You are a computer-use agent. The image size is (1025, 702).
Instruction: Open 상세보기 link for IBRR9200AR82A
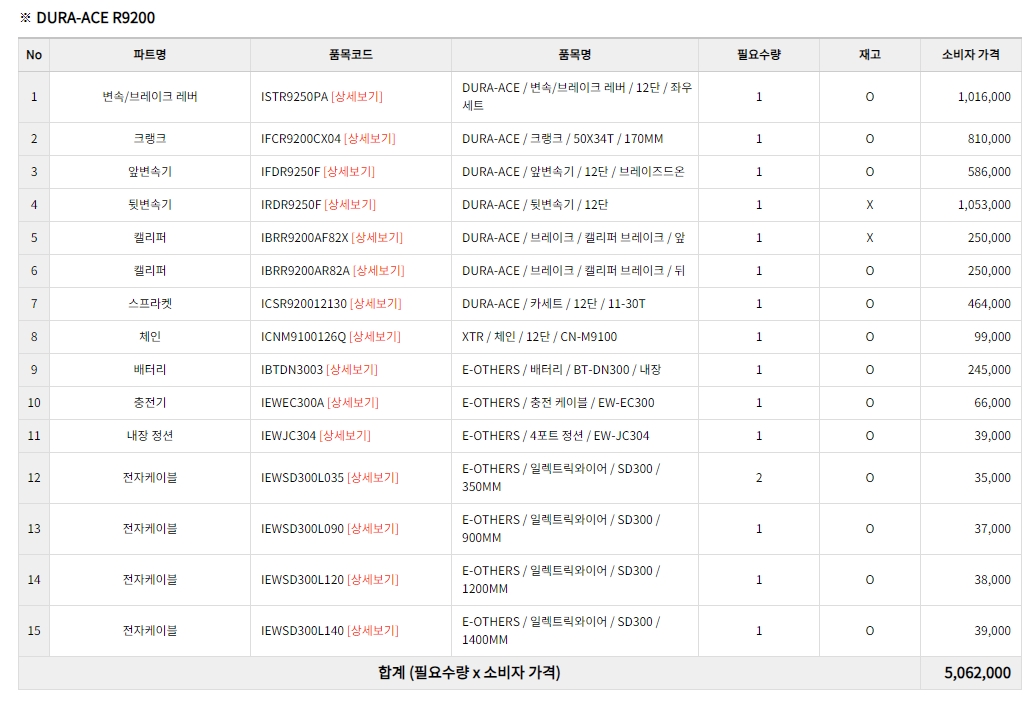[x=379, y=271]
